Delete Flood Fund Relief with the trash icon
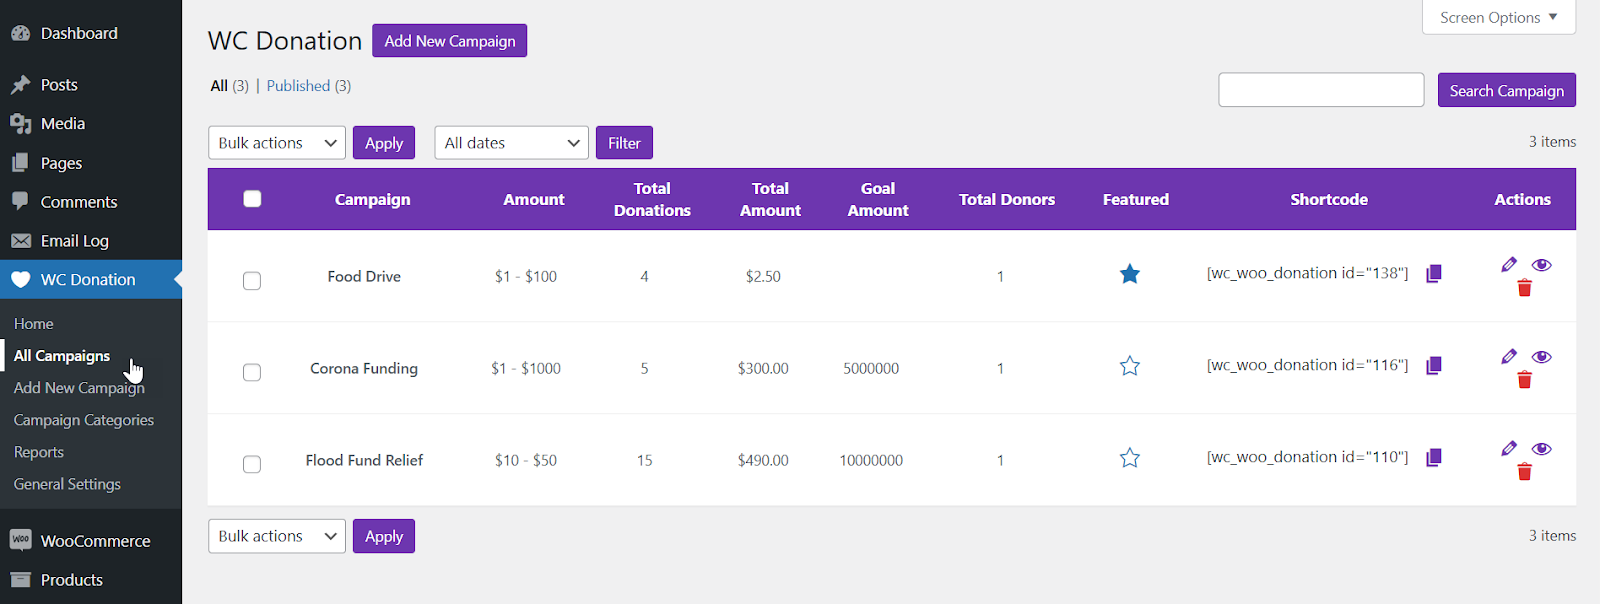Screen dimensions: 1600x604 [x=1524, y=472]
